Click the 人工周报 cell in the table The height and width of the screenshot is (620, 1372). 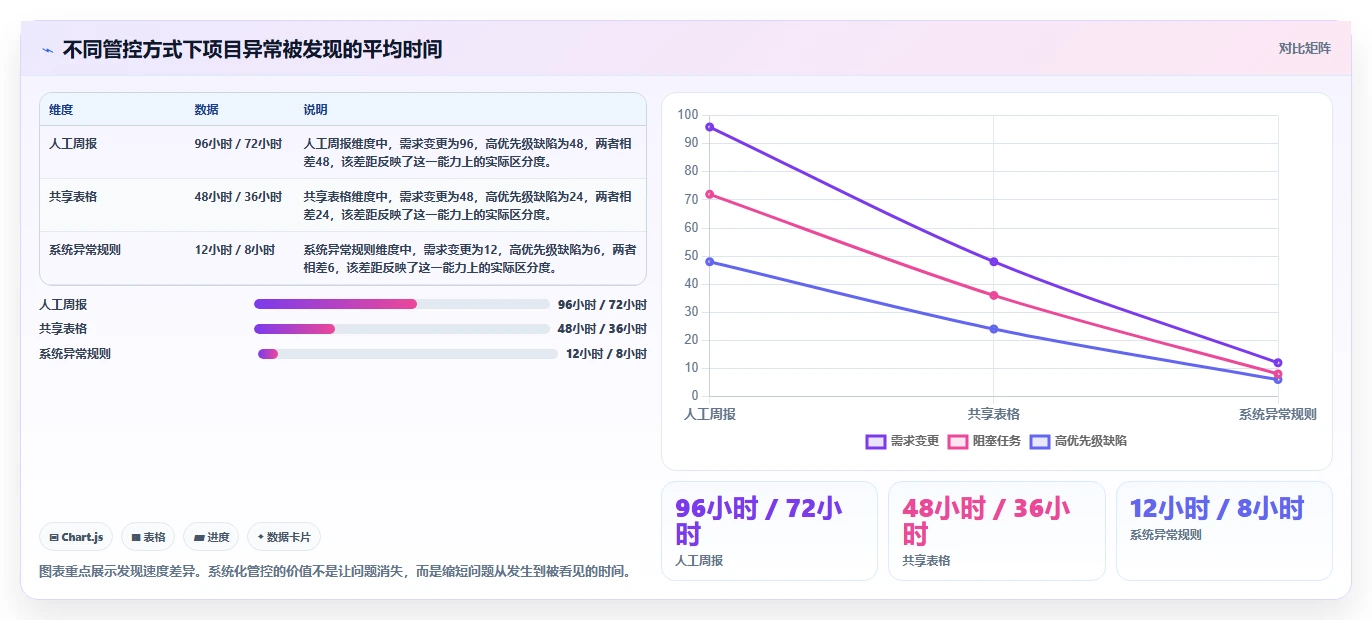coord(73,144)
